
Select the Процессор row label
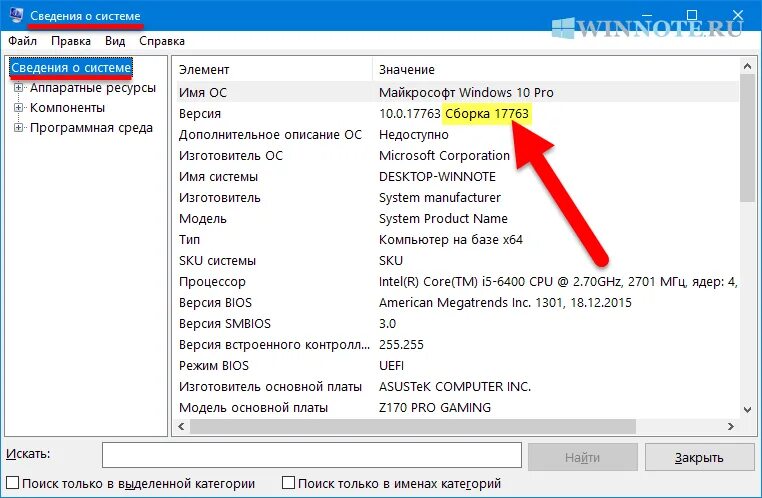pos(212,282)
